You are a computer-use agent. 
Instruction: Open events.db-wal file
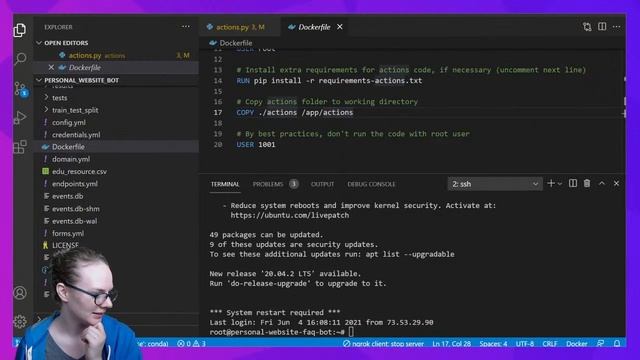point(74,221)
